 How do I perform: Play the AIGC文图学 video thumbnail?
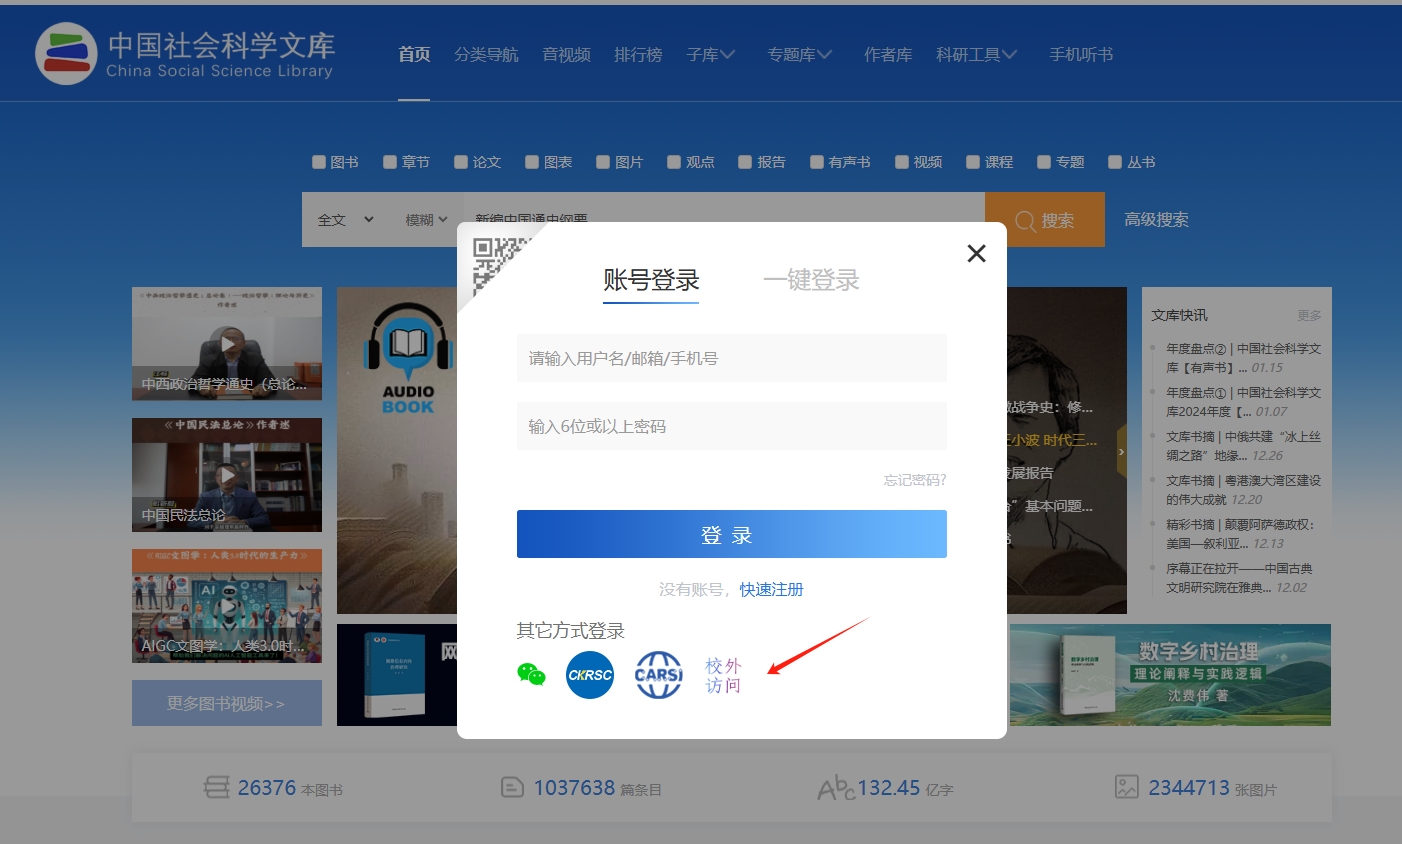[227, 606]
